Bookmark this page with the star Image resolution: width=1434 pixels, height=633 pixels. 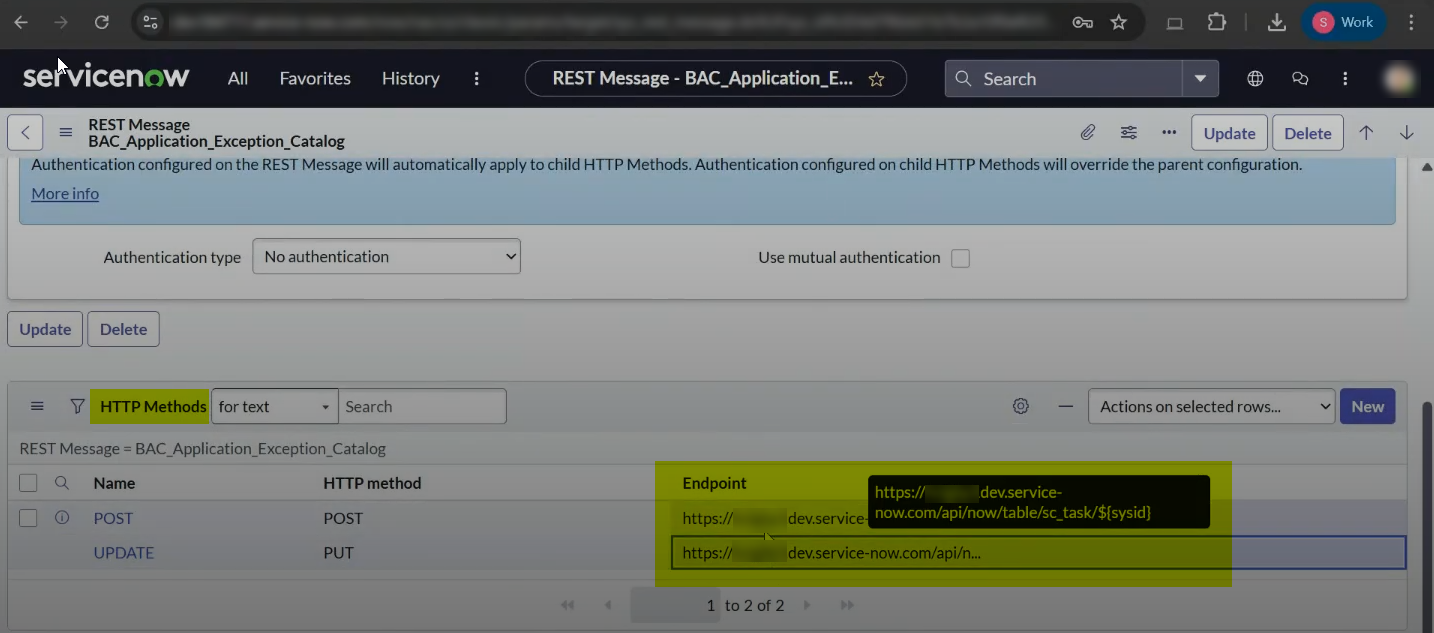[1119, 22]
